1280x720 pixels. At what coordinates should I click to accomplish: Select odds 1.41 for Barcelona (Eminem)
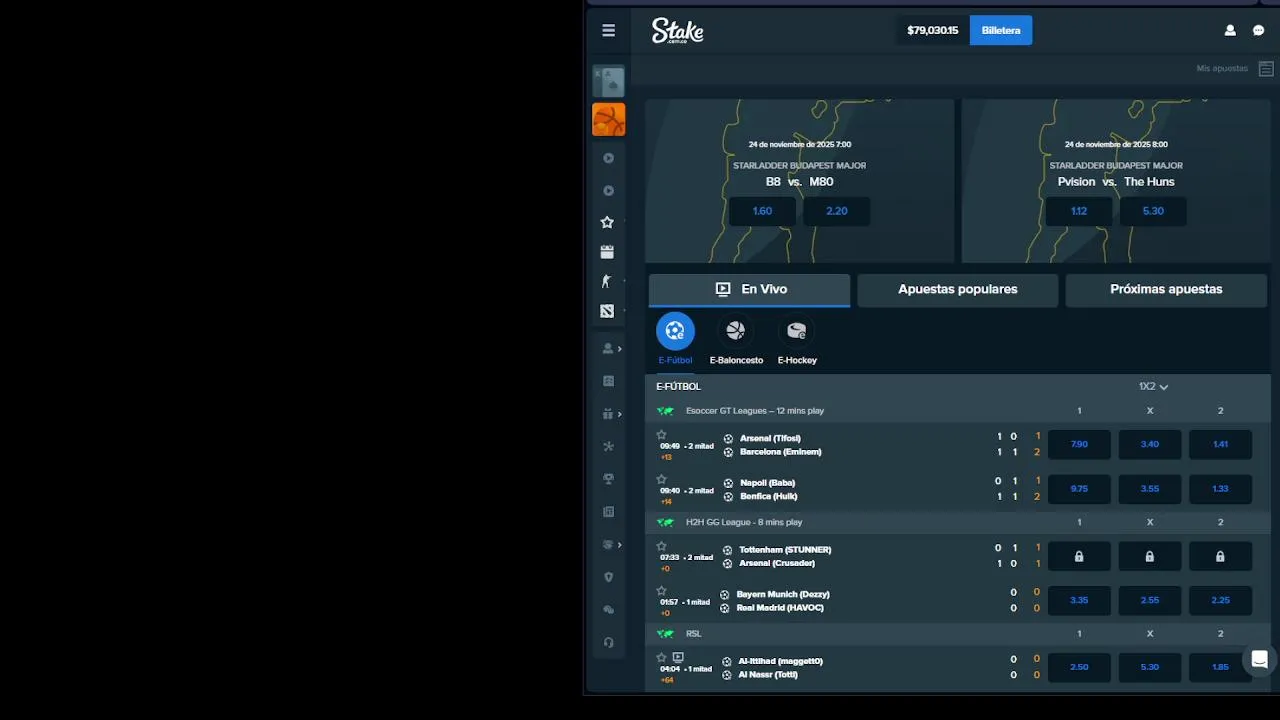1220,444
